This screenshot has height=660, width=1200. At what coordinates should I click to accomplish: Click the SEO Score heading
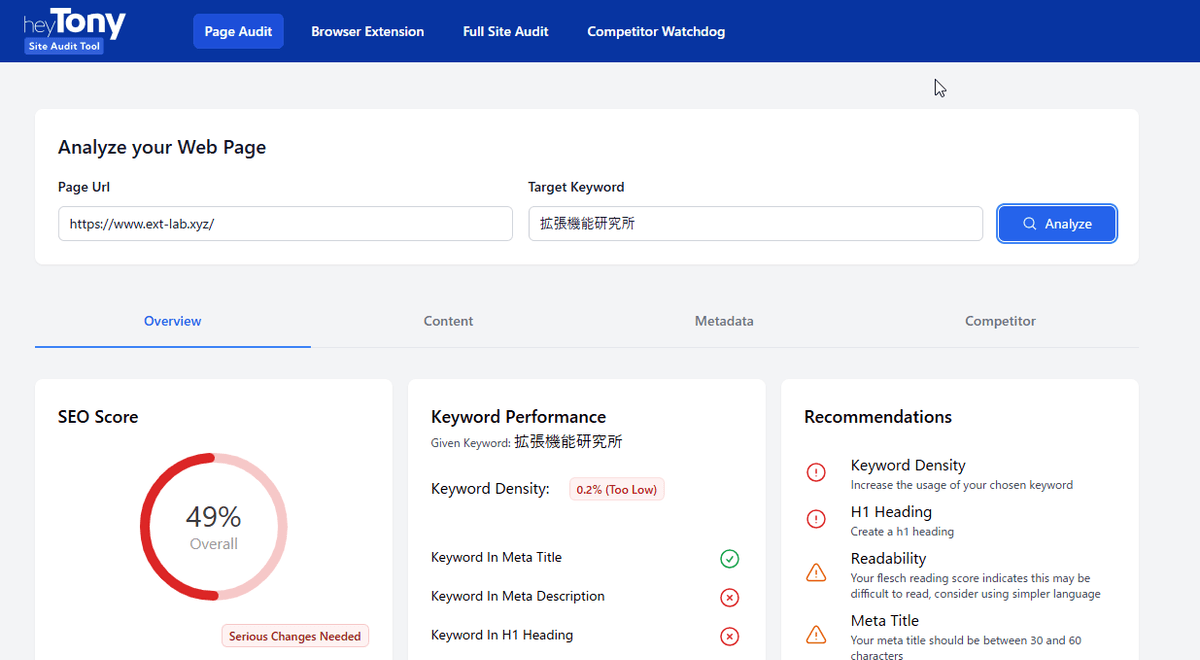coord(98,417)
